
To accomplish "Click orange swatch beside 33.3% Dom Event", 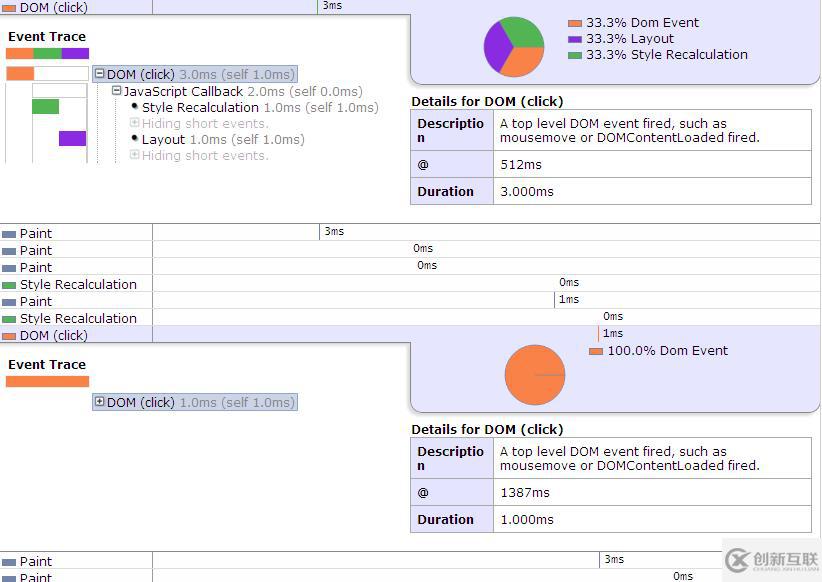I will 575,23.
